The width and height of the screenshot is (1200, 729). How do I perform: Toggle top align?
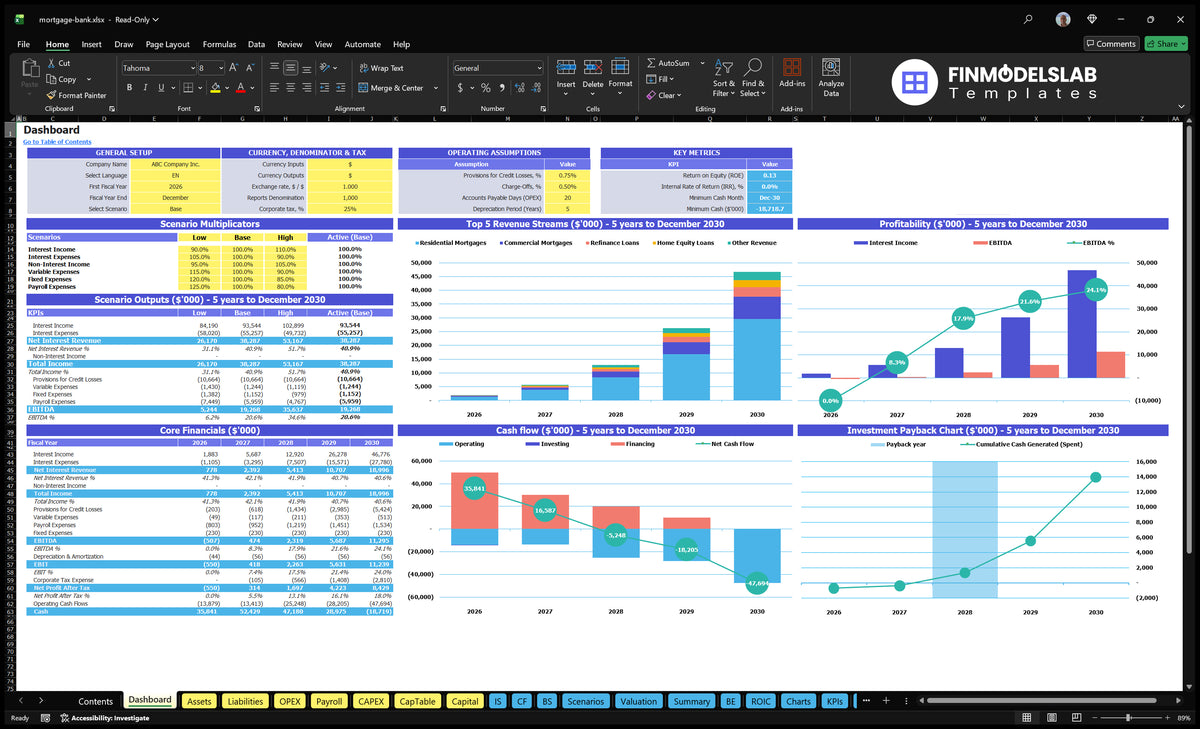coord(274,67)
